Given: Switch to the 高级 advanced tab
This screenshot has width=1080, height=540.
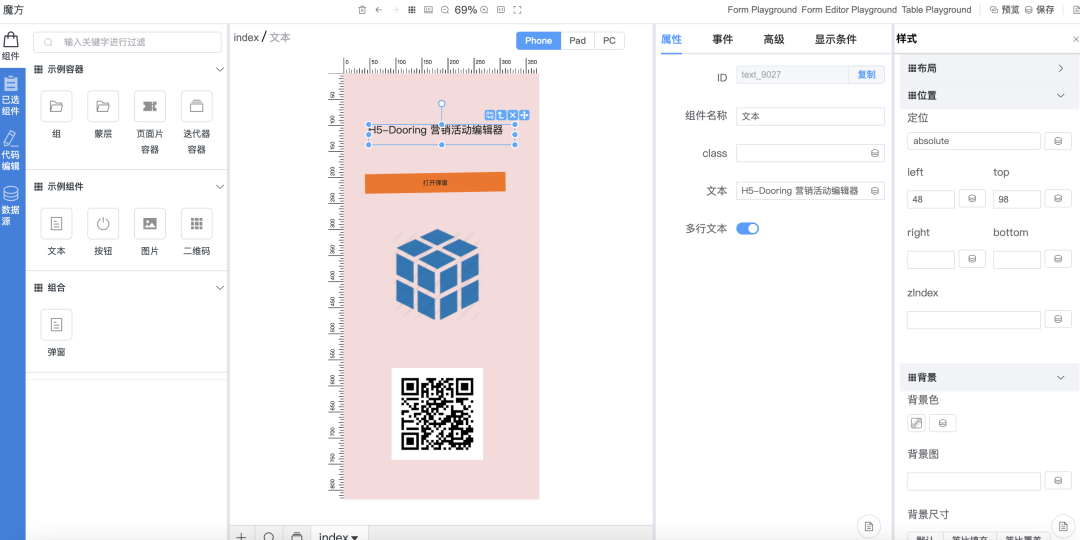Looking at the screenshot, I should [x=773, y=39].
